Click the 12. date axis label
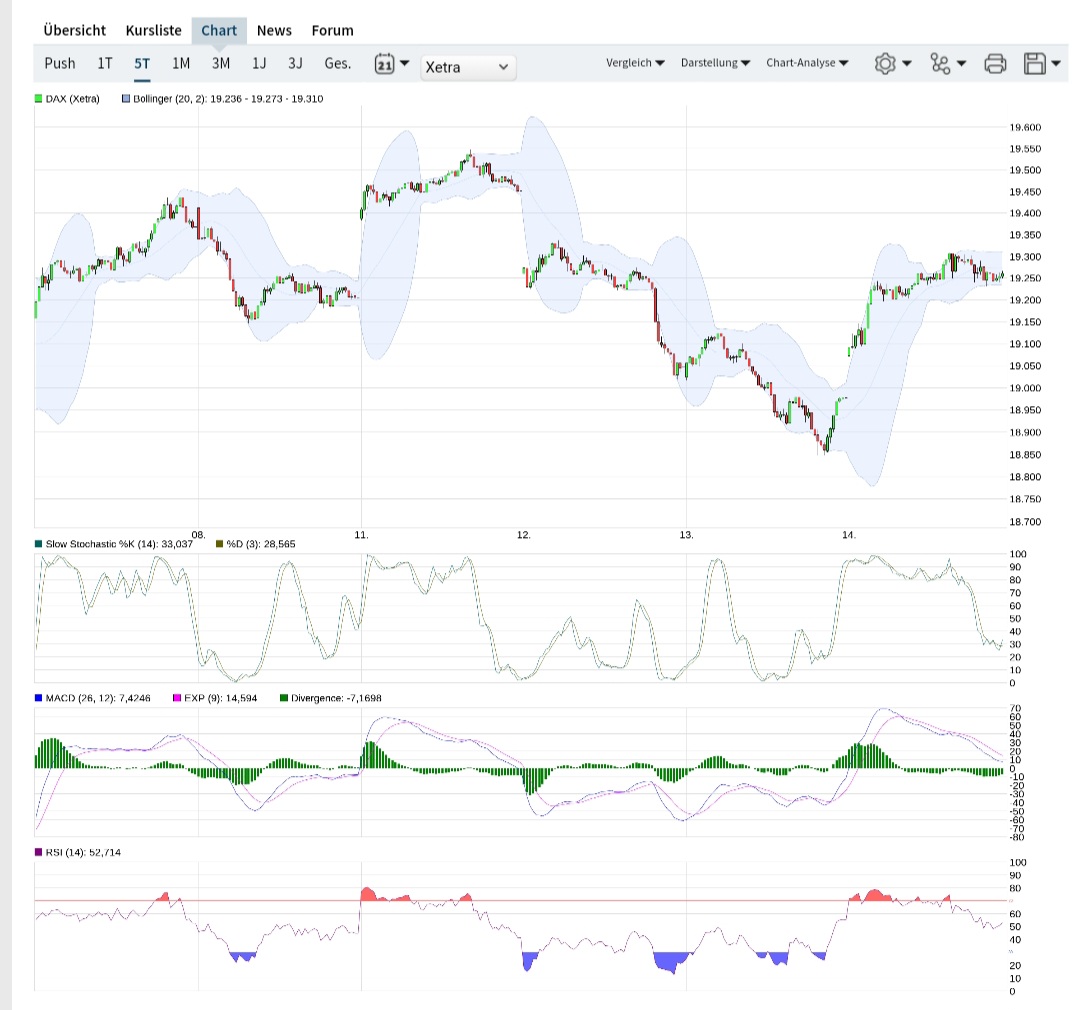1080x1010 pixels. 524,535
